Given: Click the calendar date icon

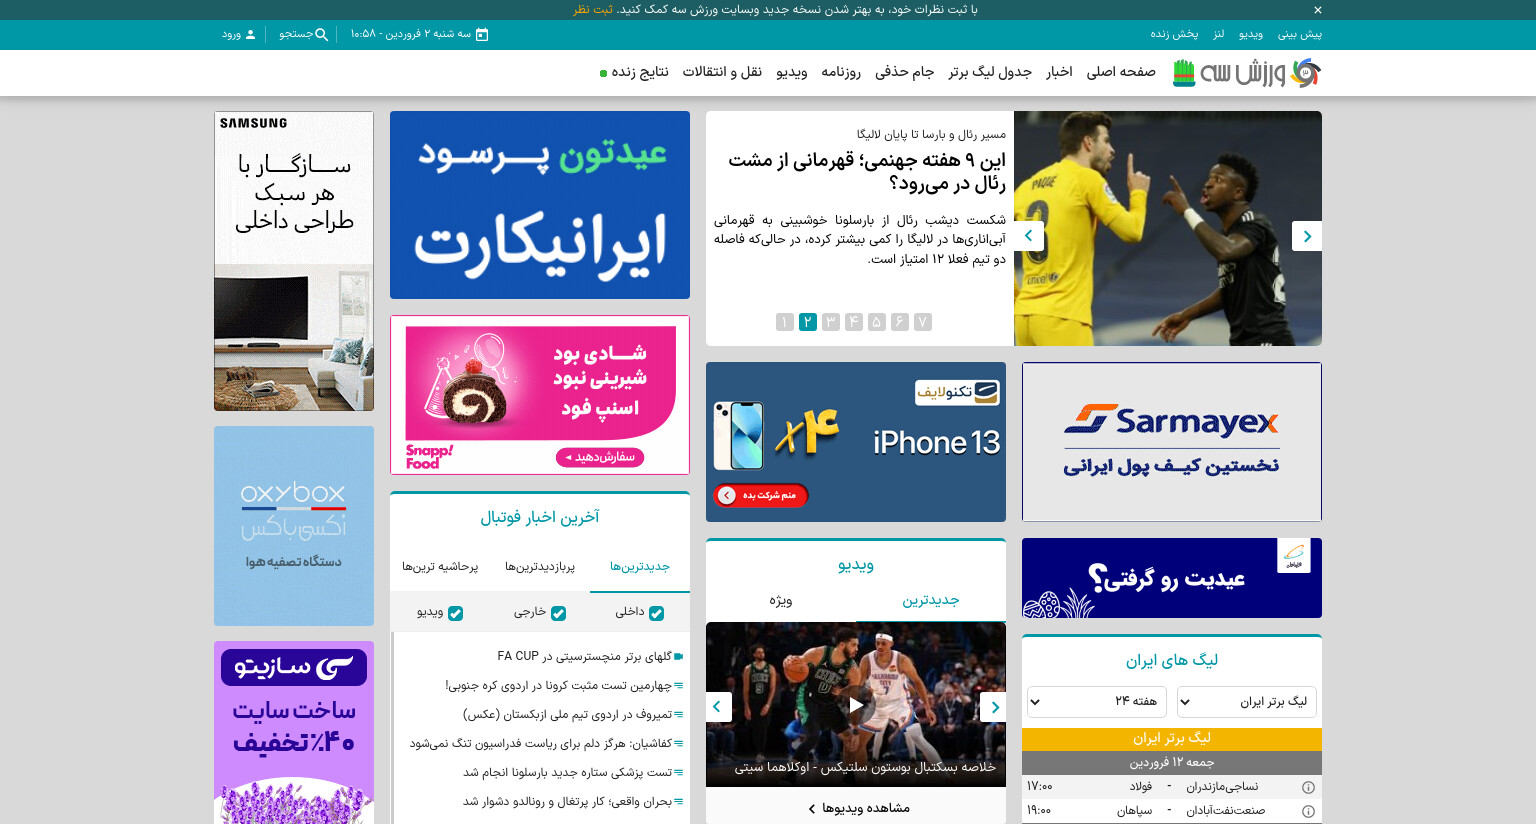Looking at the screenshot, I should (x=482, y=34).
